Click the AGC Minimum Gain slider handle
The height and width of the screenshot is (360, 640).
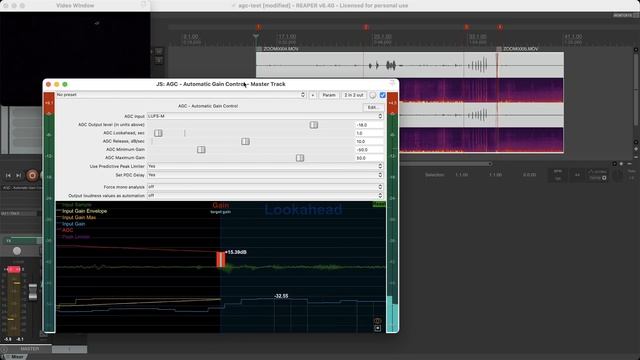click(201, 150)
